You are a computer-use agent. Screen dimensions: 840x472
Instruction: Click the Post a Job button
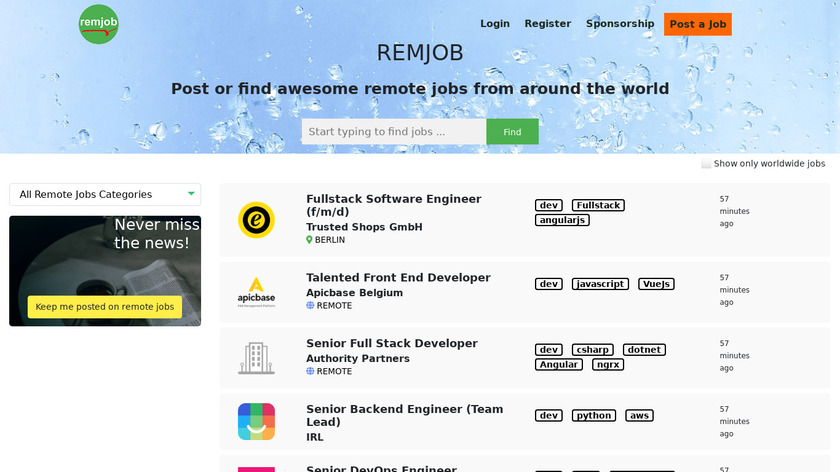pyautogui.click(x=698, y=24)
